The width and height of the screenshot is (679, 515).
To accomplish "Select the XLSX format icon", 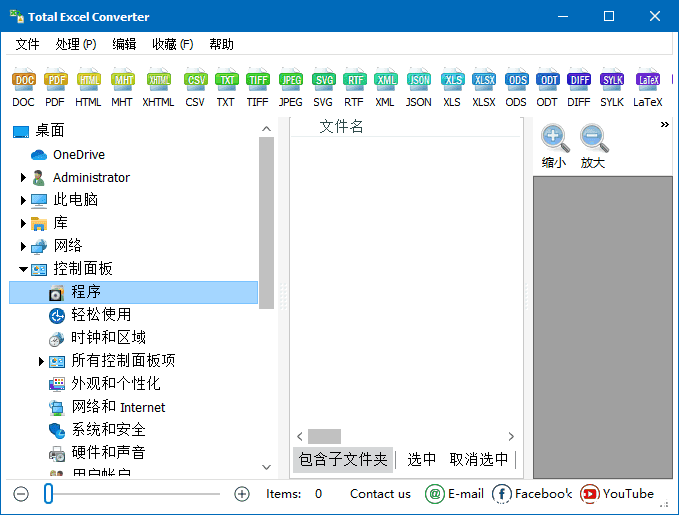I will [x=484, y=86].
